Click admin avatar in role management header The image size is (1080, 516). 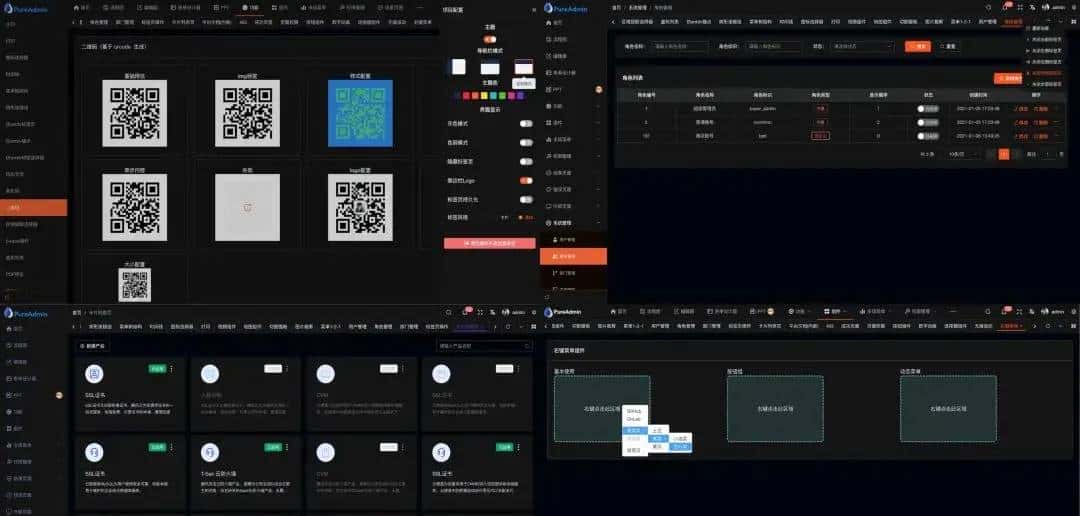pos(1046,7)
